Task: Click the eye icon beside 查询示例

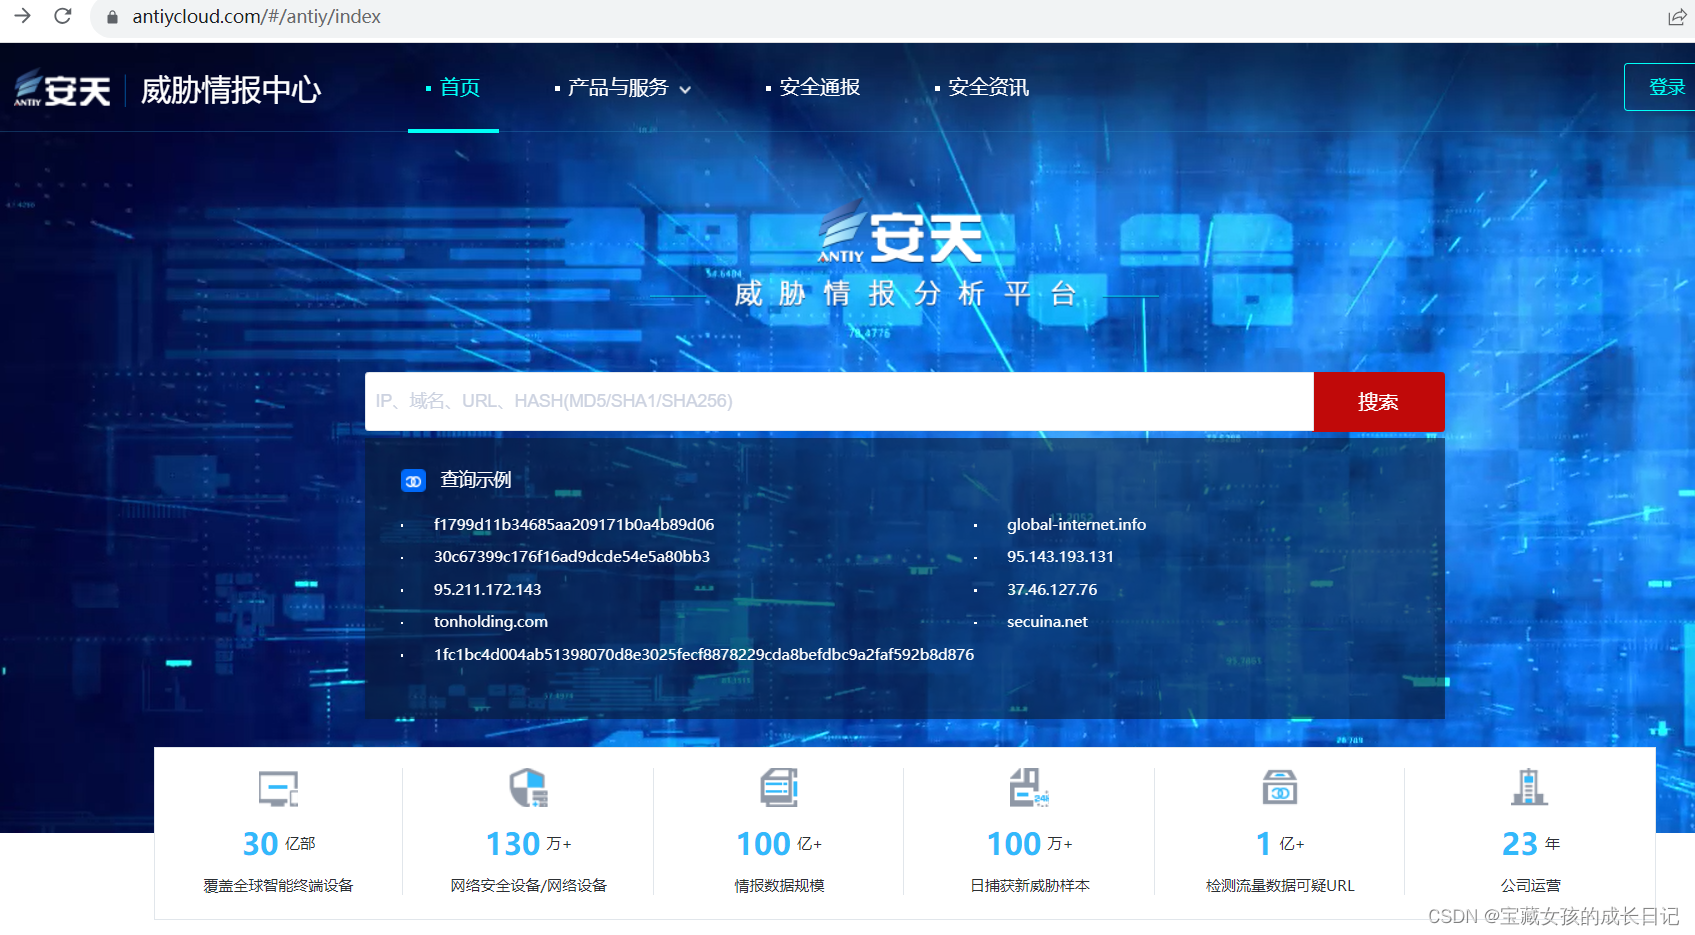Action: pos(413,480)
